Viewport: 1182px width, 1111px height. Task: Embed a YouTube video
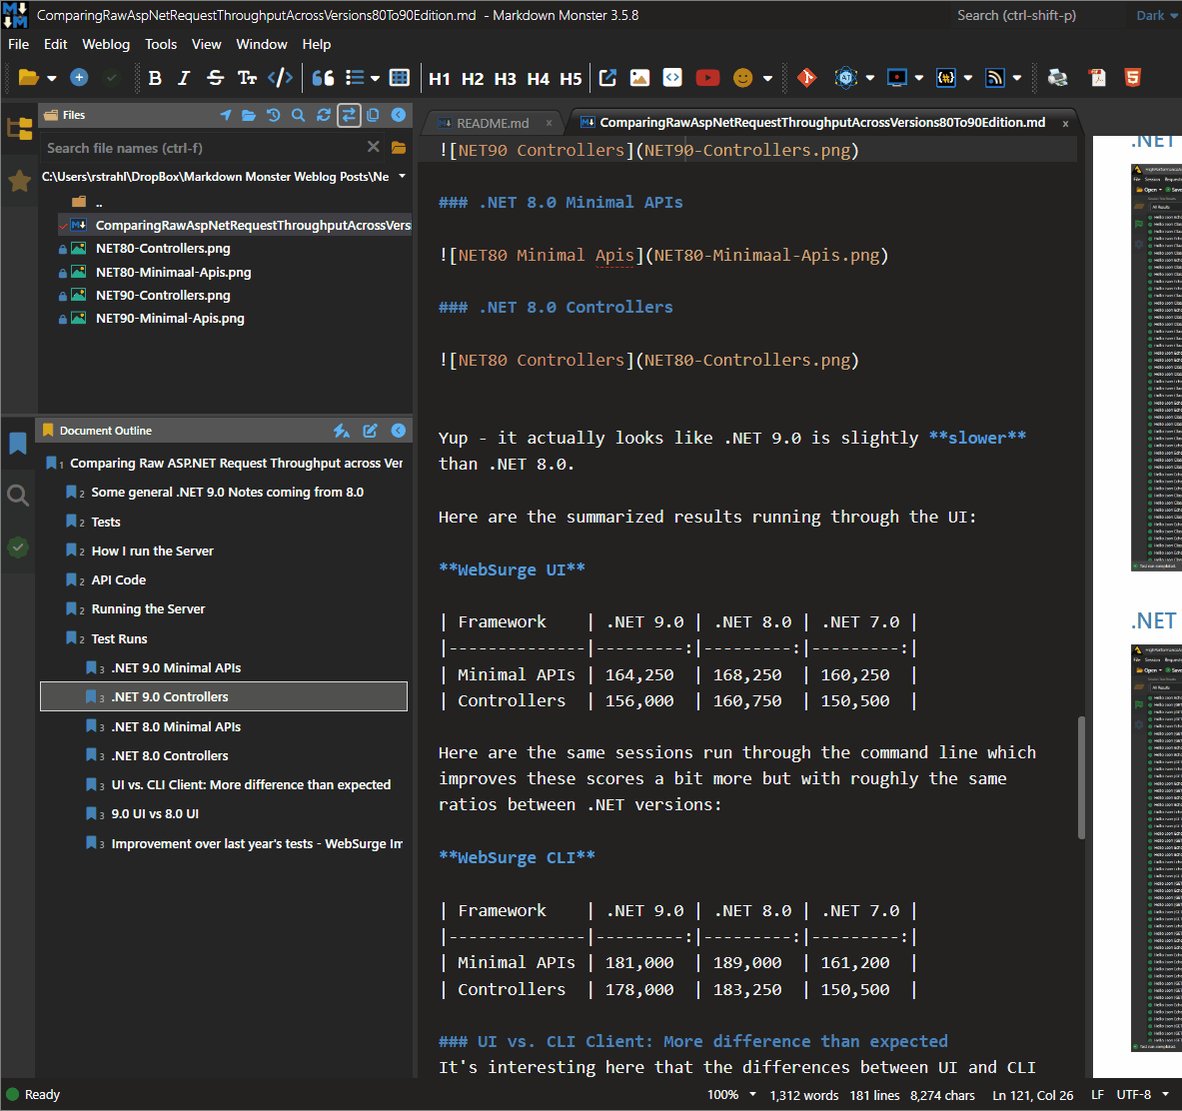tap(708, 78)
